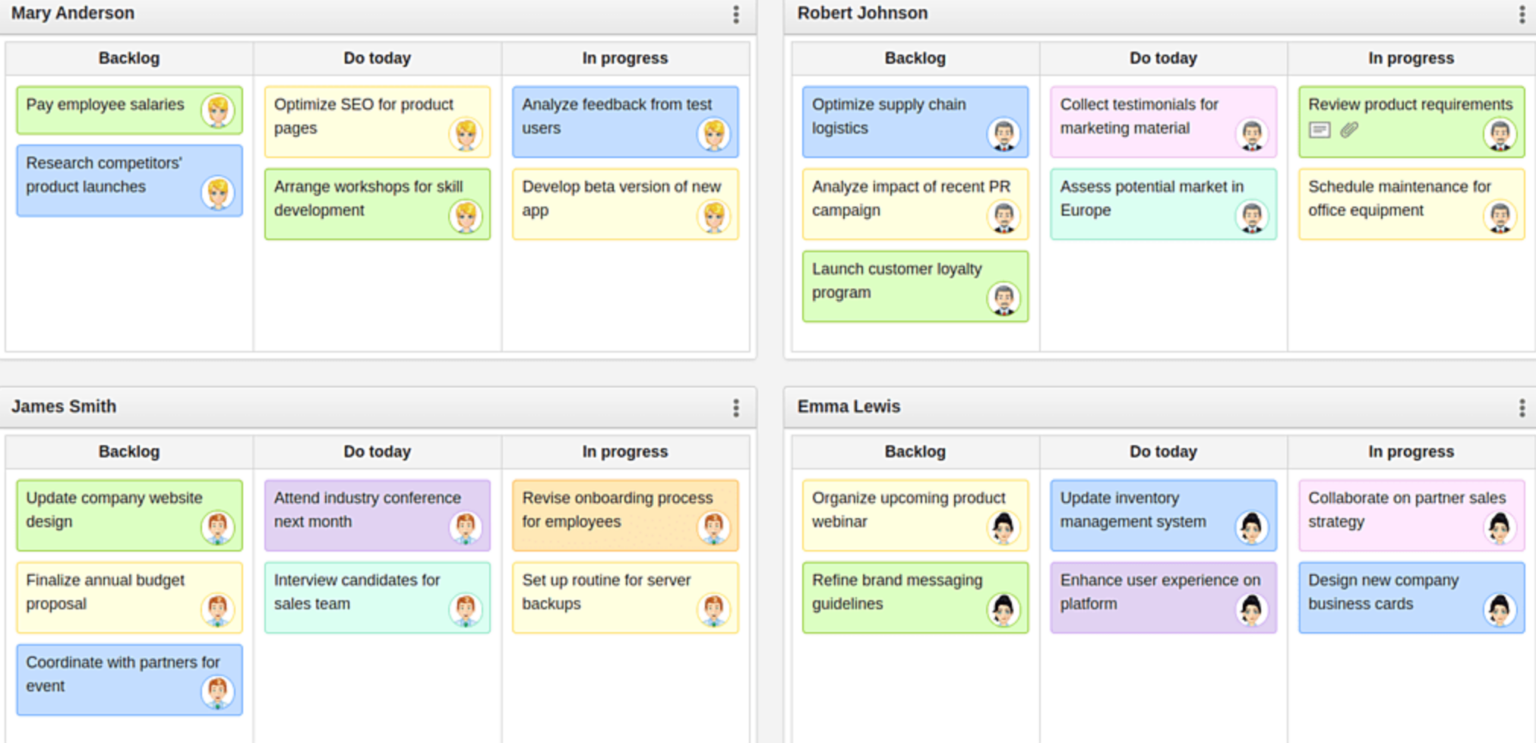Open the three-dot menu on James Smith's board
This screenshot has height=743, width=1536.
(735, 407)
